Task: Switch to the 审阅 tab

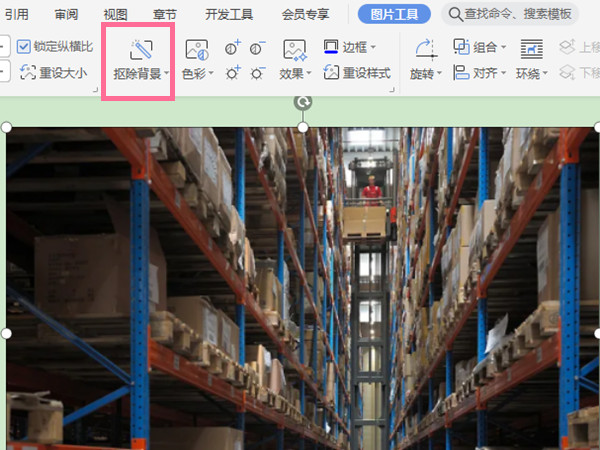Action: click(x=66, y=15)
